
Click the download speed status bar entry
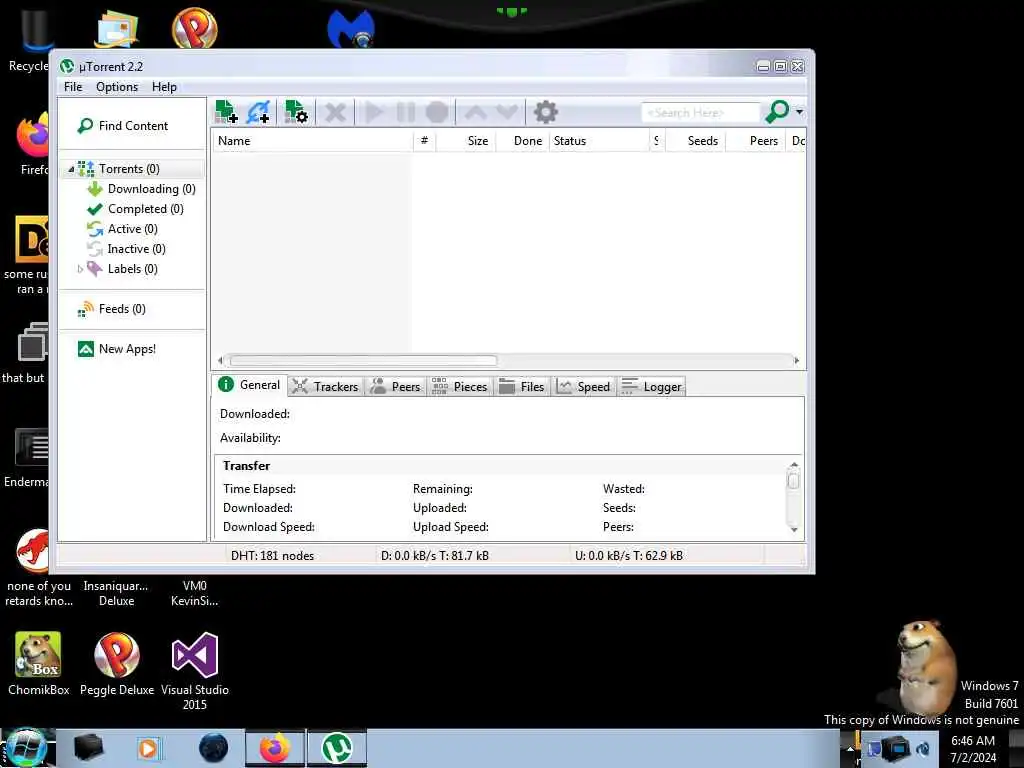coord(435,556)
